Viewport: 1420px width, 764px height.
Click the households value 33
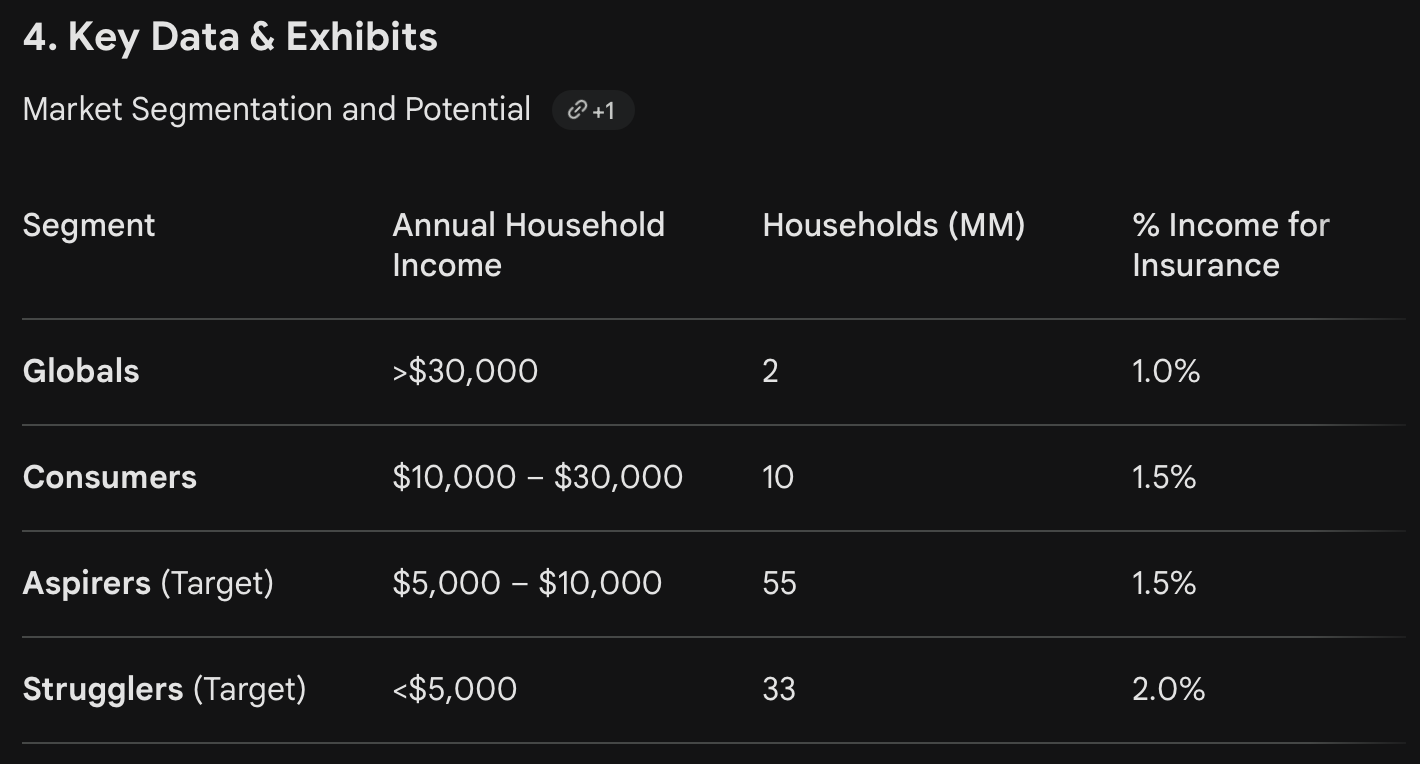pyautogui.click(x=779, y=689)
